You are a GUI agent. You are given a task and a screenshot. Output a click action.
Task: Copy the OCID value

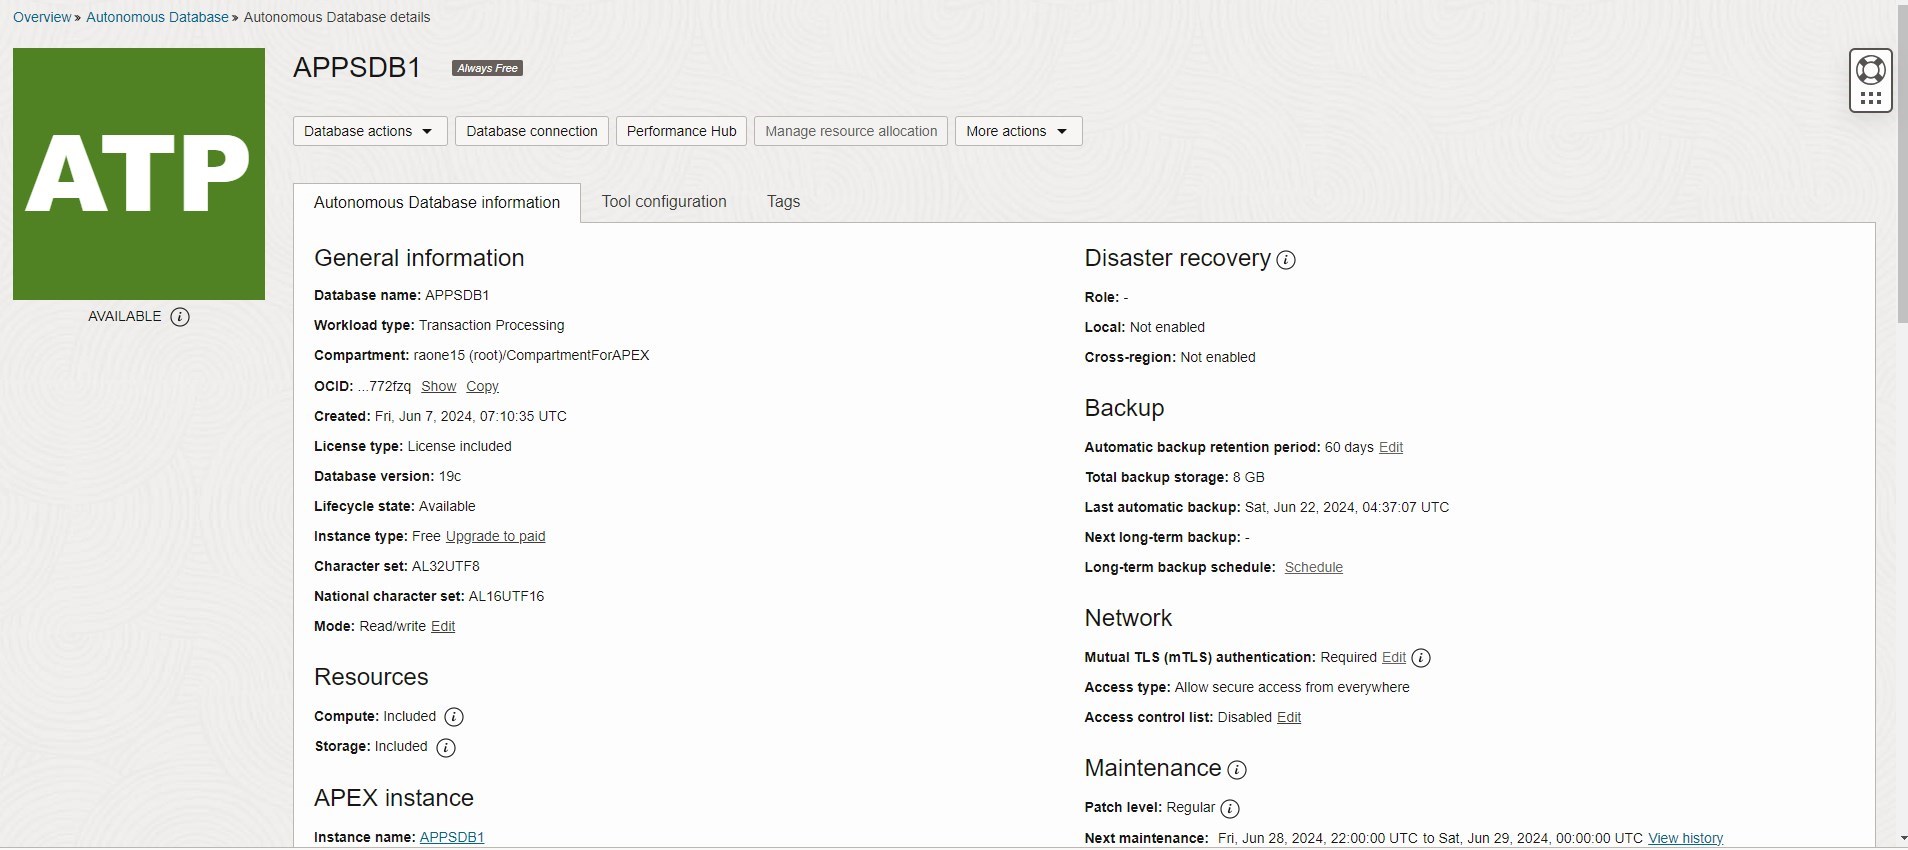(x=482, y=386)
